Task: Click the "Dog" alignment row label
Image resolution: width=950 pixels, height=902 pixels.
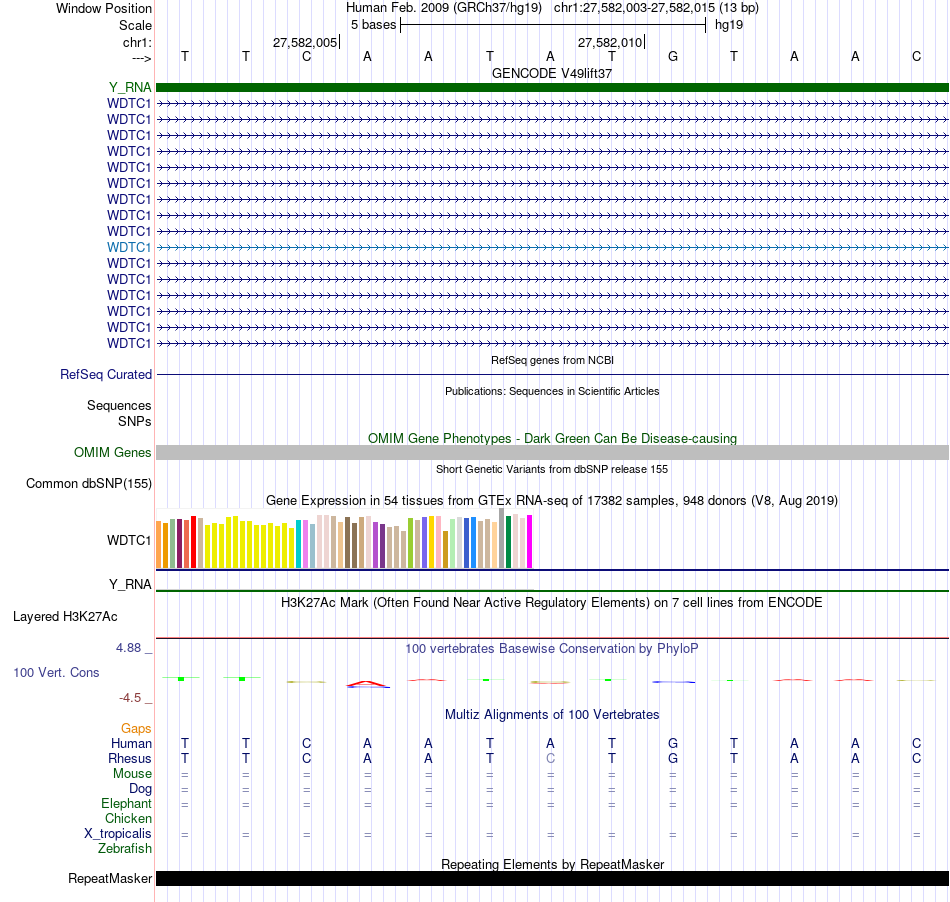Action: pyautogui.click(x=140, y=789)
